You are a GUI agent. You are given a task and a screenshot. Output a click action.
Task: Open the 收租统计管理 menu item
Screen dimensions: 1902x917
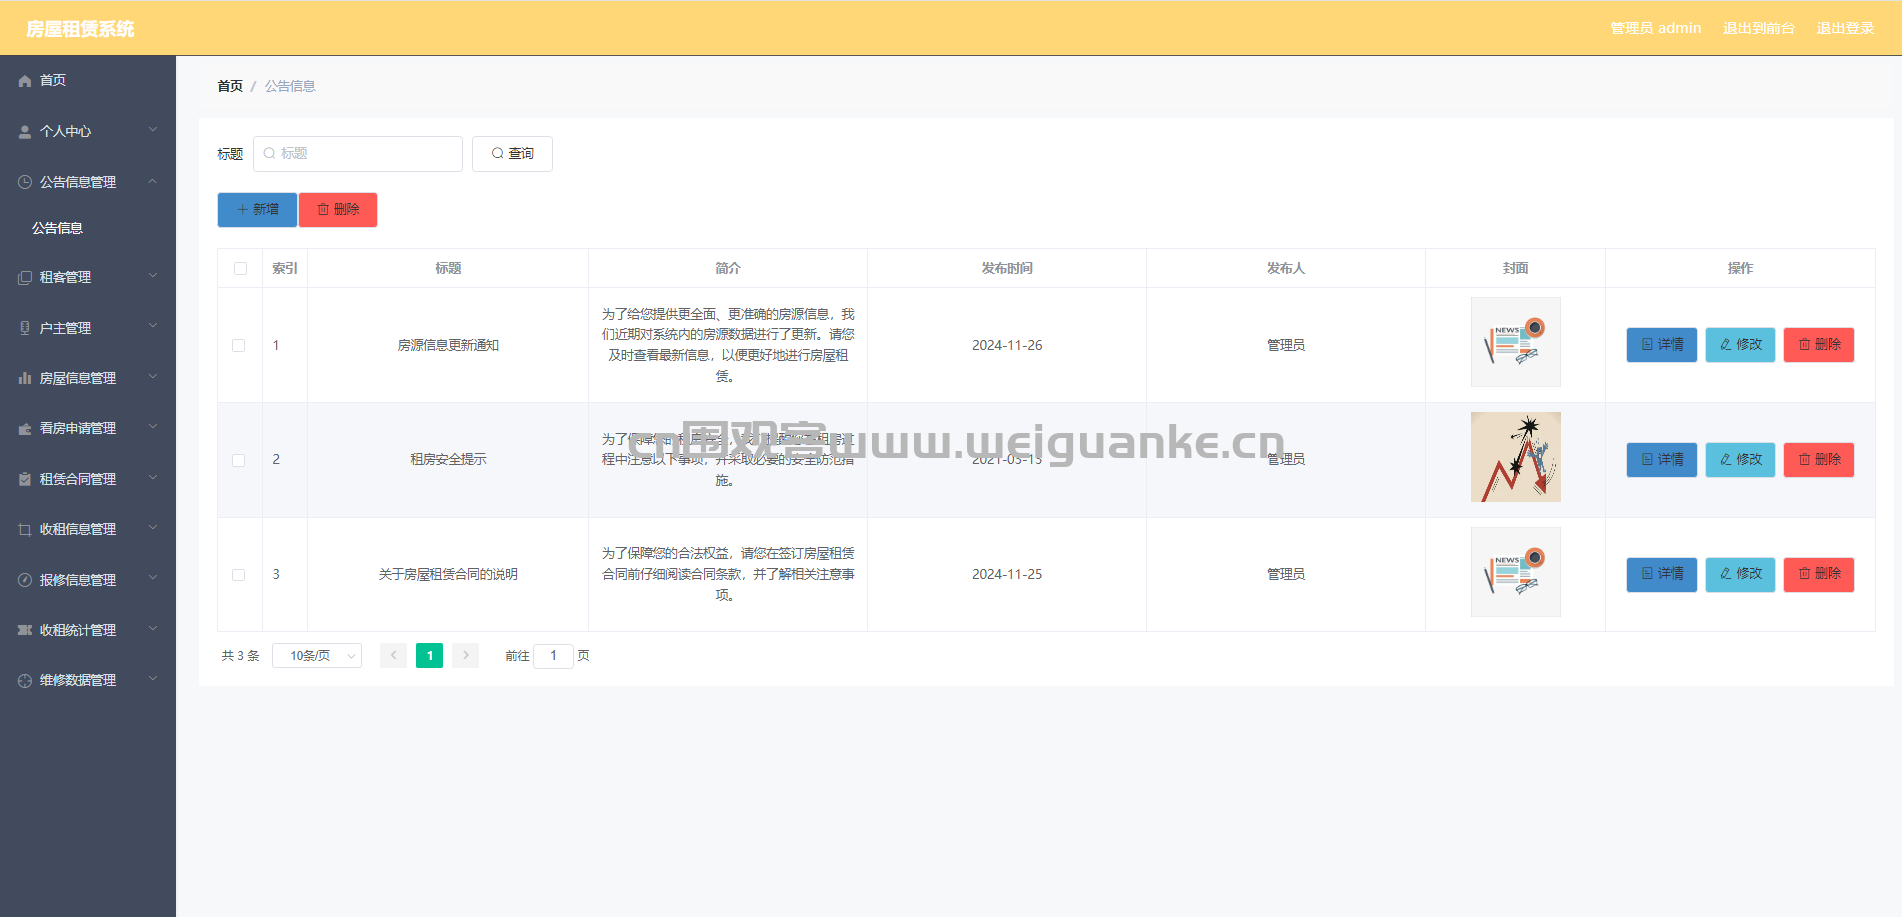tap(88, 630)
